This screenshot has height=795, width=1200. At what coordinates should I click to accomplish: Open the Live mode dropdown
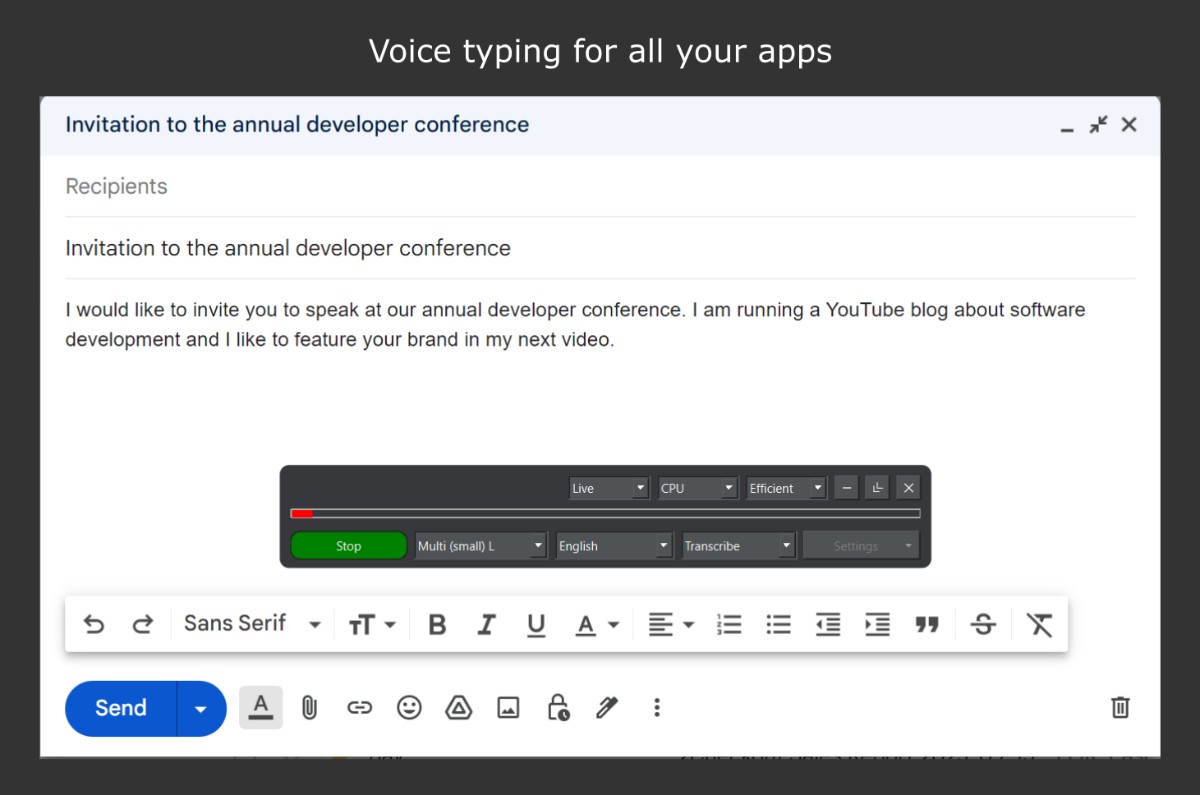610,488
